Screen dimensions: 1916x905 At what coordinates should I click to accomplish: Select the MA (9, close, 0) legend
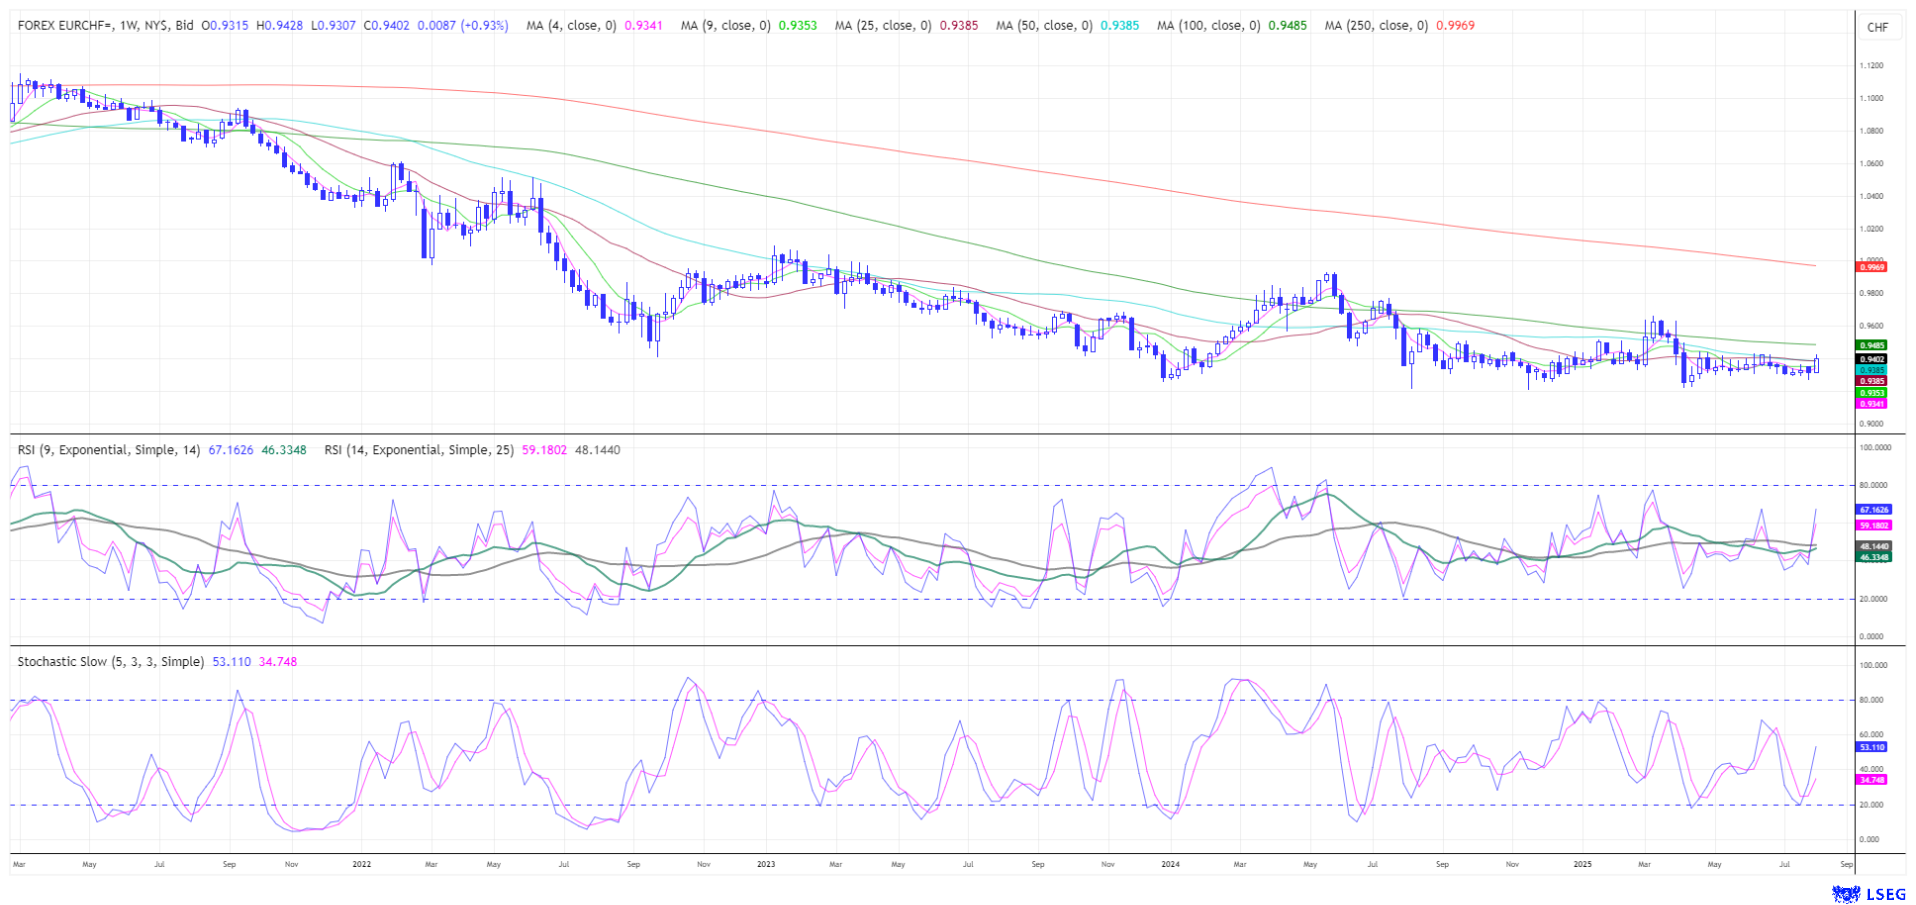coord(725,25)
